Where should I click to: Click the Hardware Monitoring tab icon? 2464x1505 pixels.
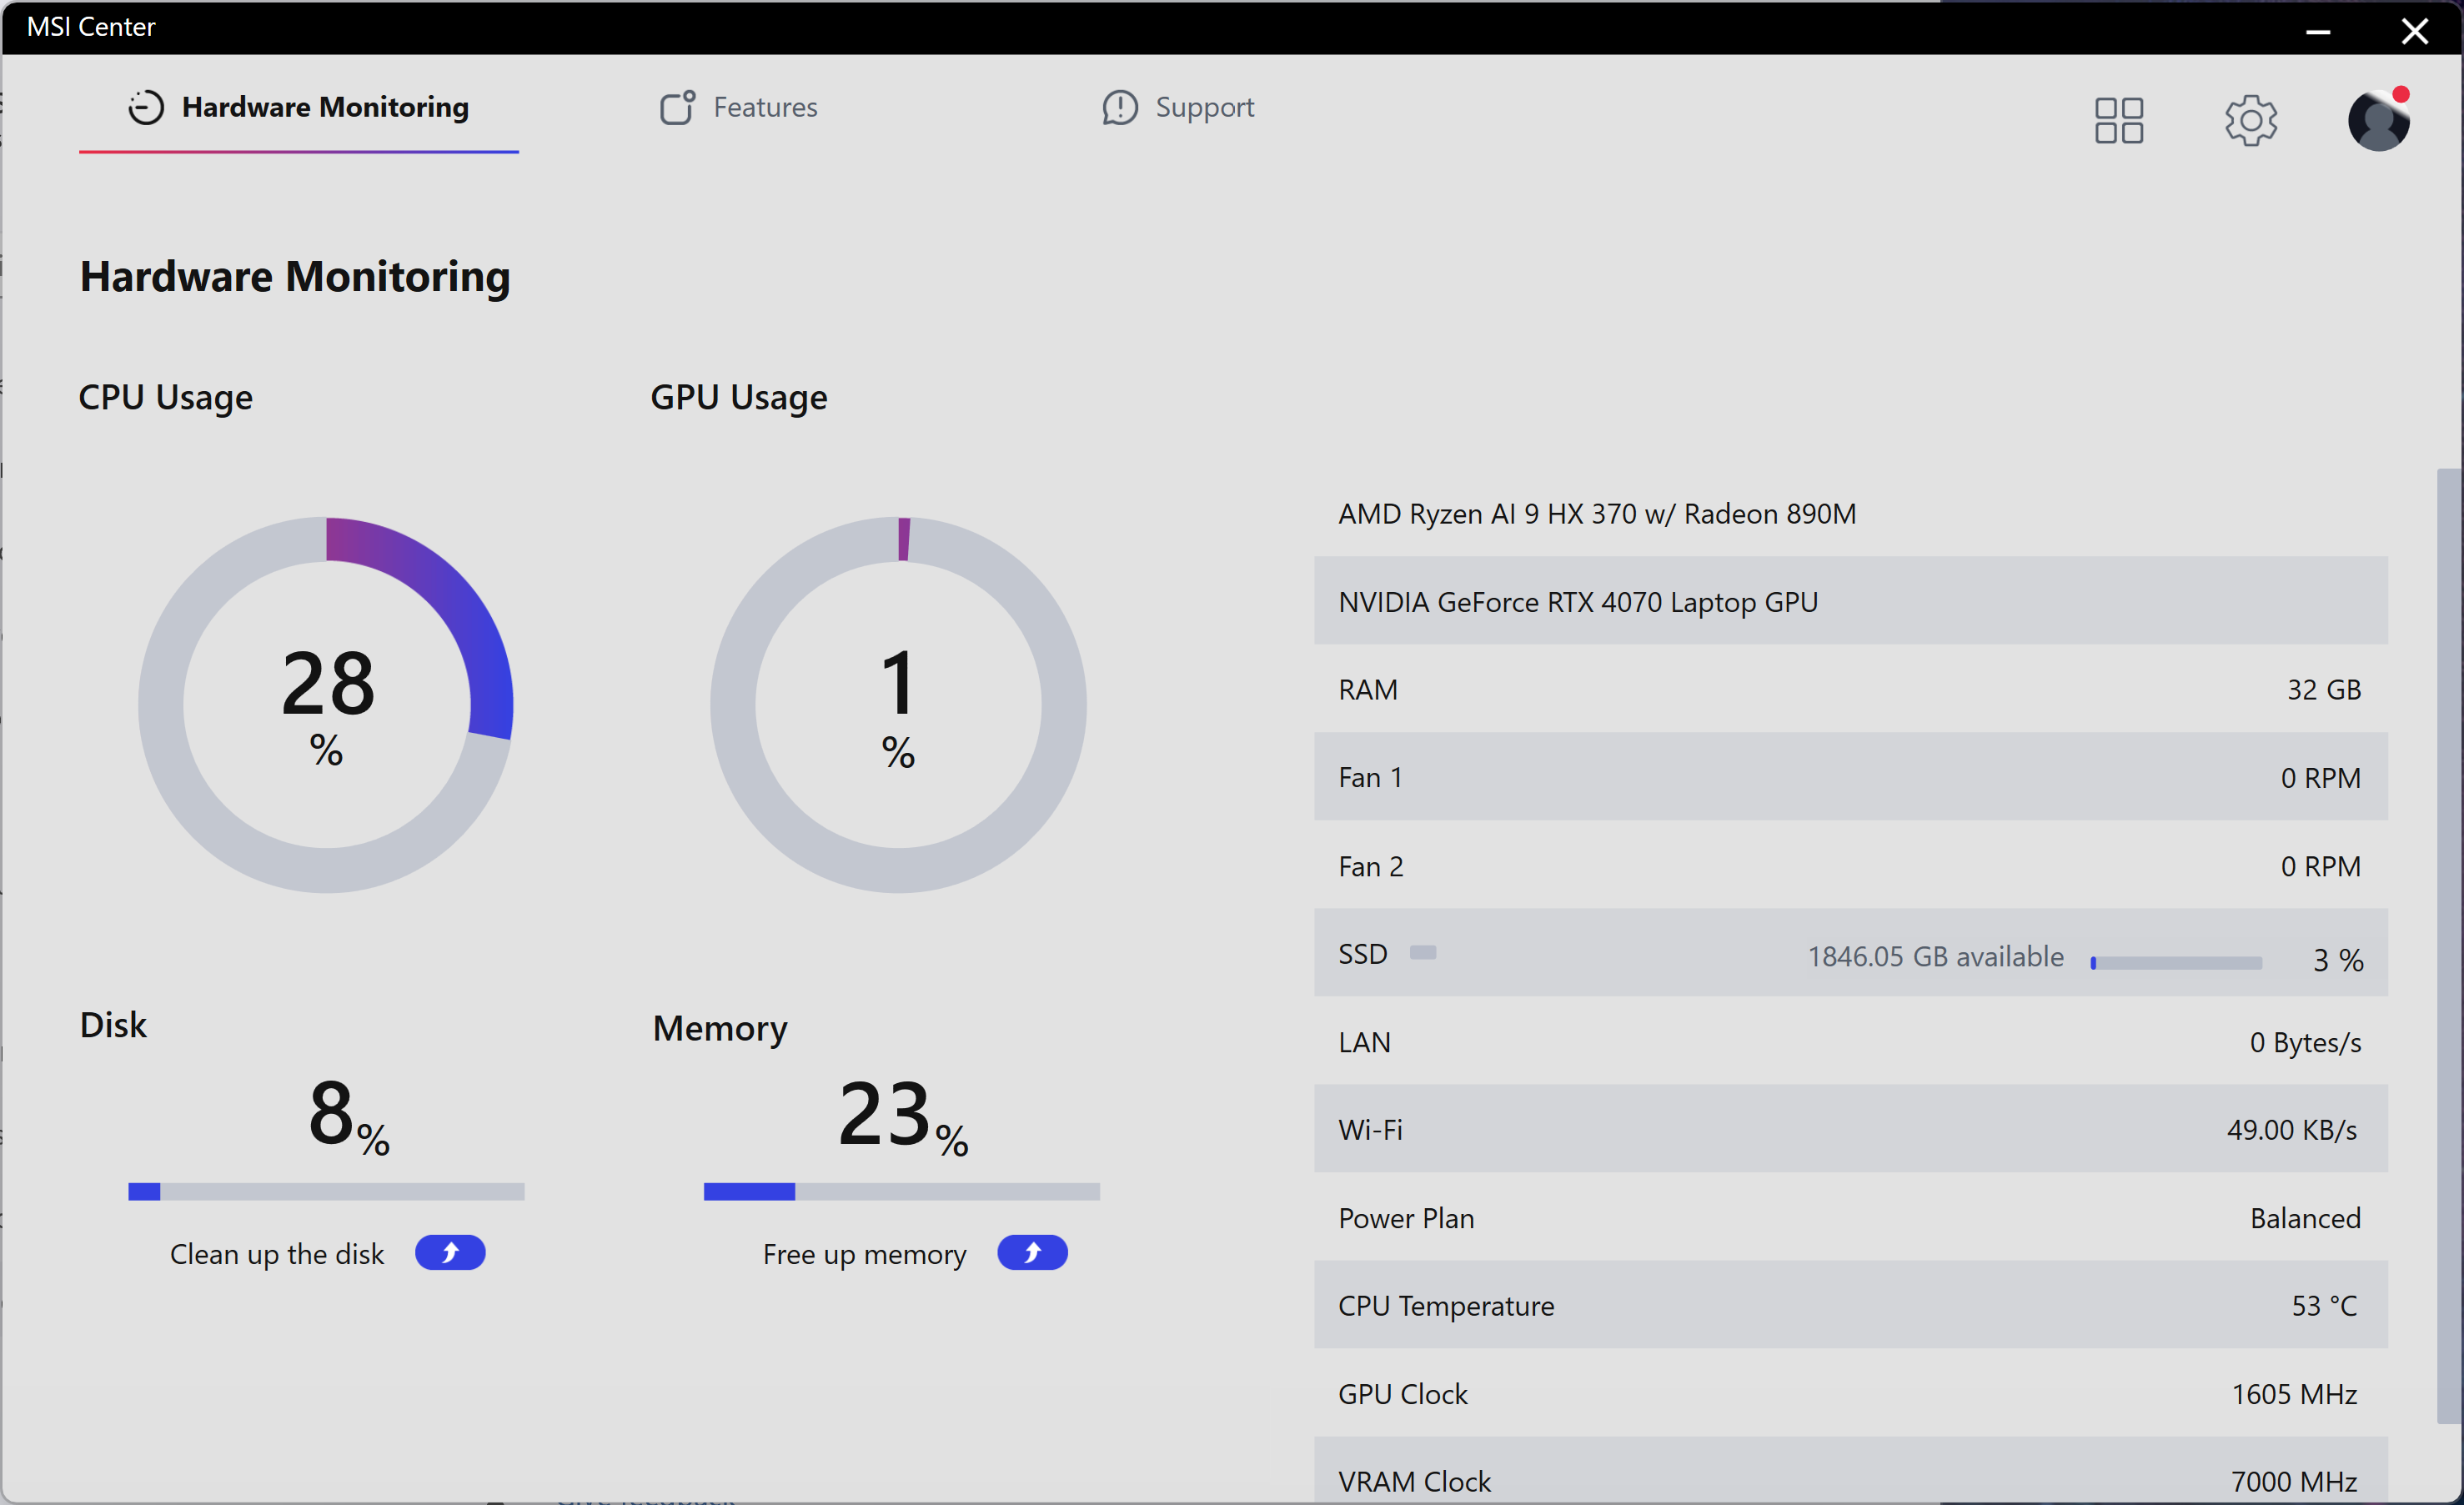(x=146, y=107)
